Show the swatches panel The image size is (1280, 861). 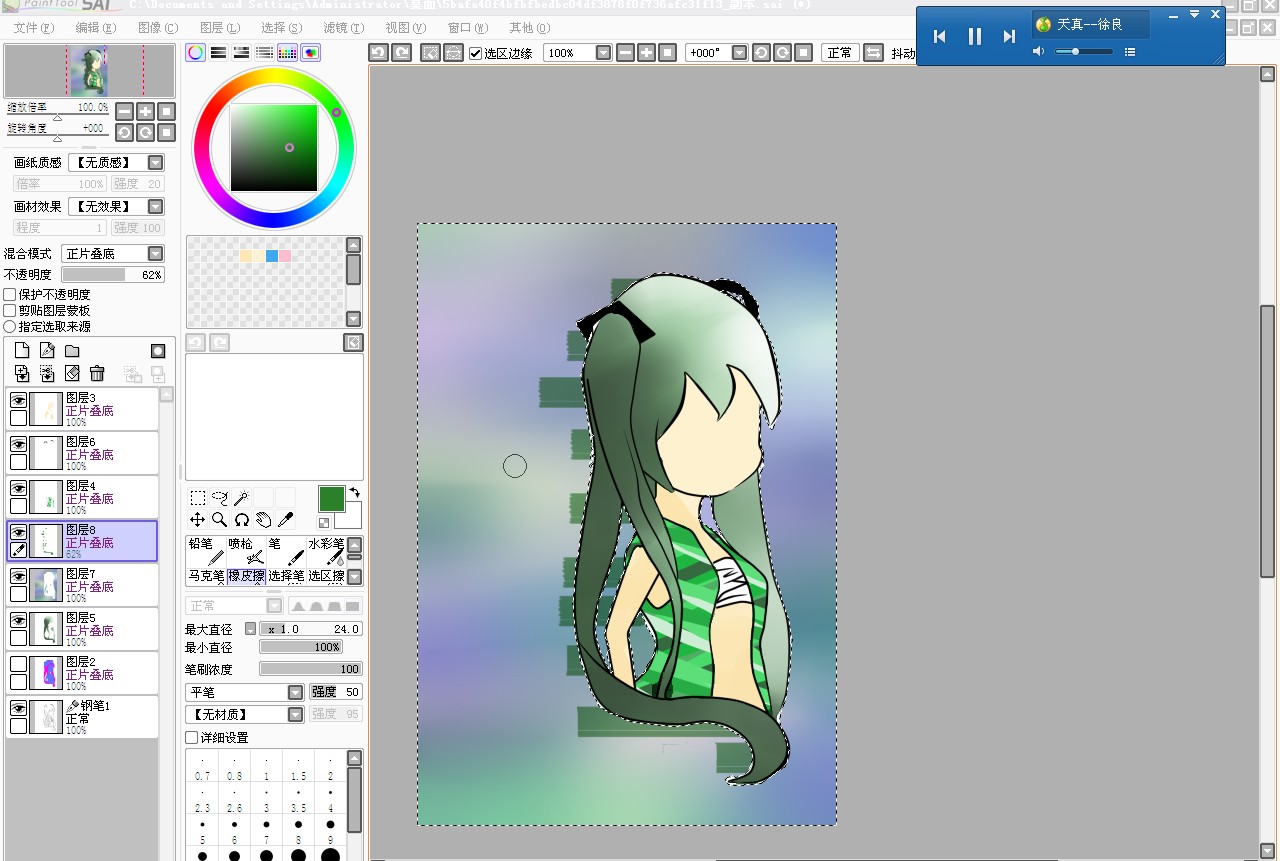pos(288,53)
